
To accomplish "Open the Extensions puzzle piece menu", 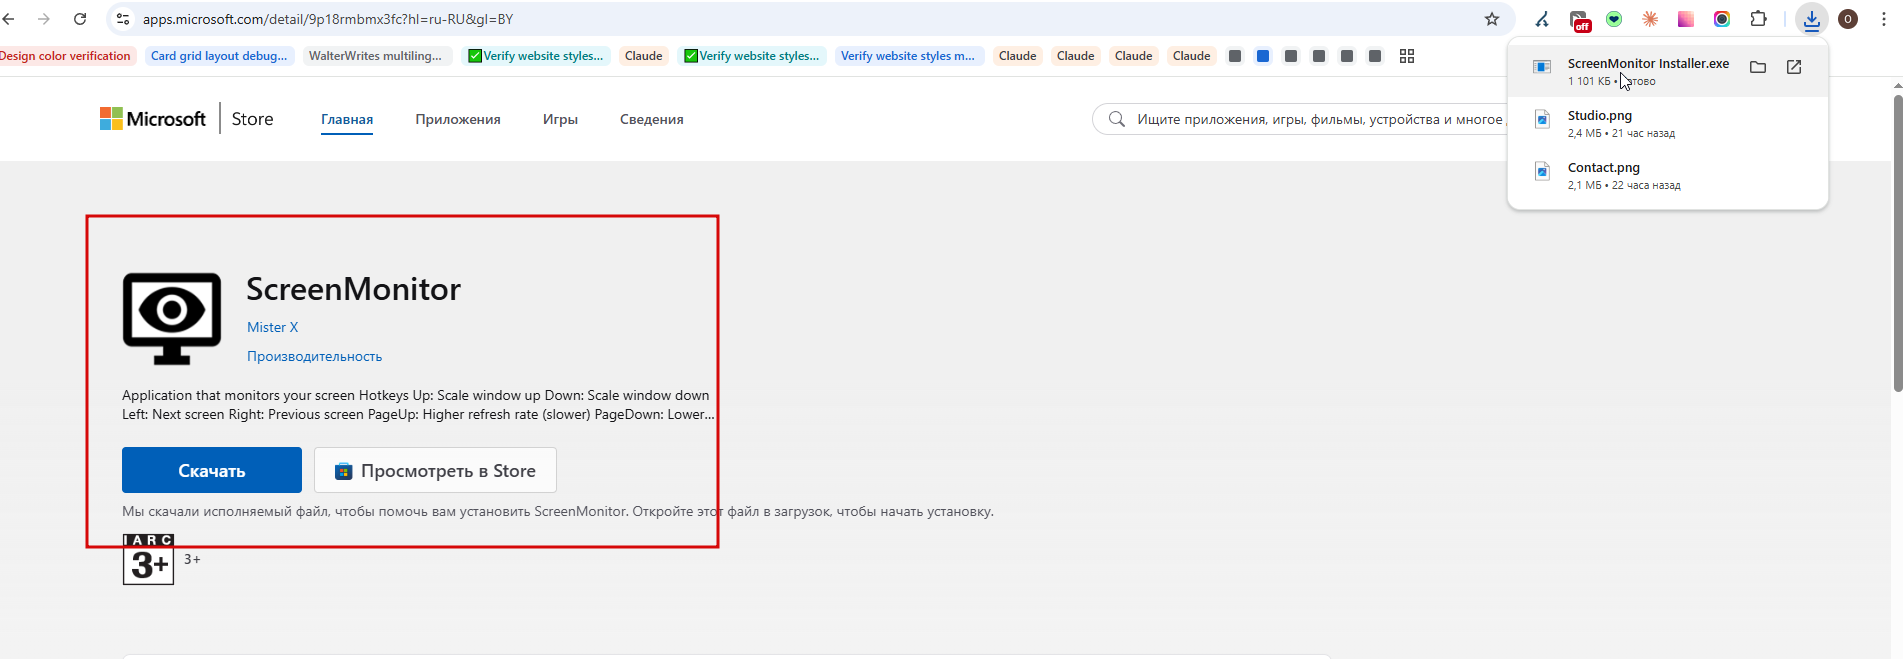I will click(1758, 19).
